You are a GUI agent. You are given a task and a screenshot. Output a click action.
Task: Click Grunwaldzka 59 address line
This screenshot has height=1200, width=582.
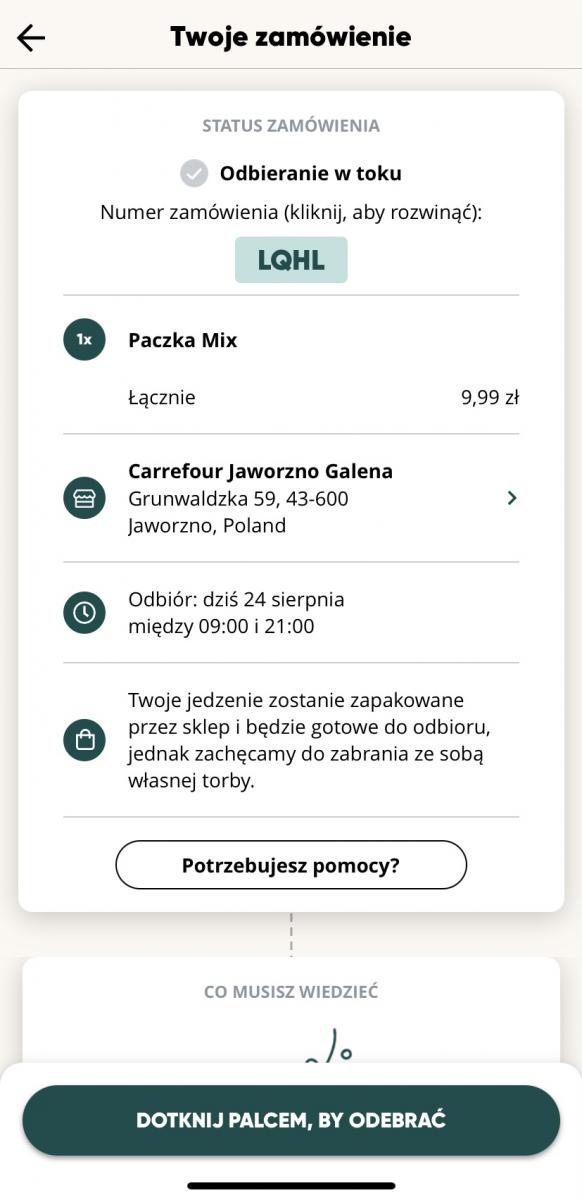pyautogui.click(x=238, y=498)
